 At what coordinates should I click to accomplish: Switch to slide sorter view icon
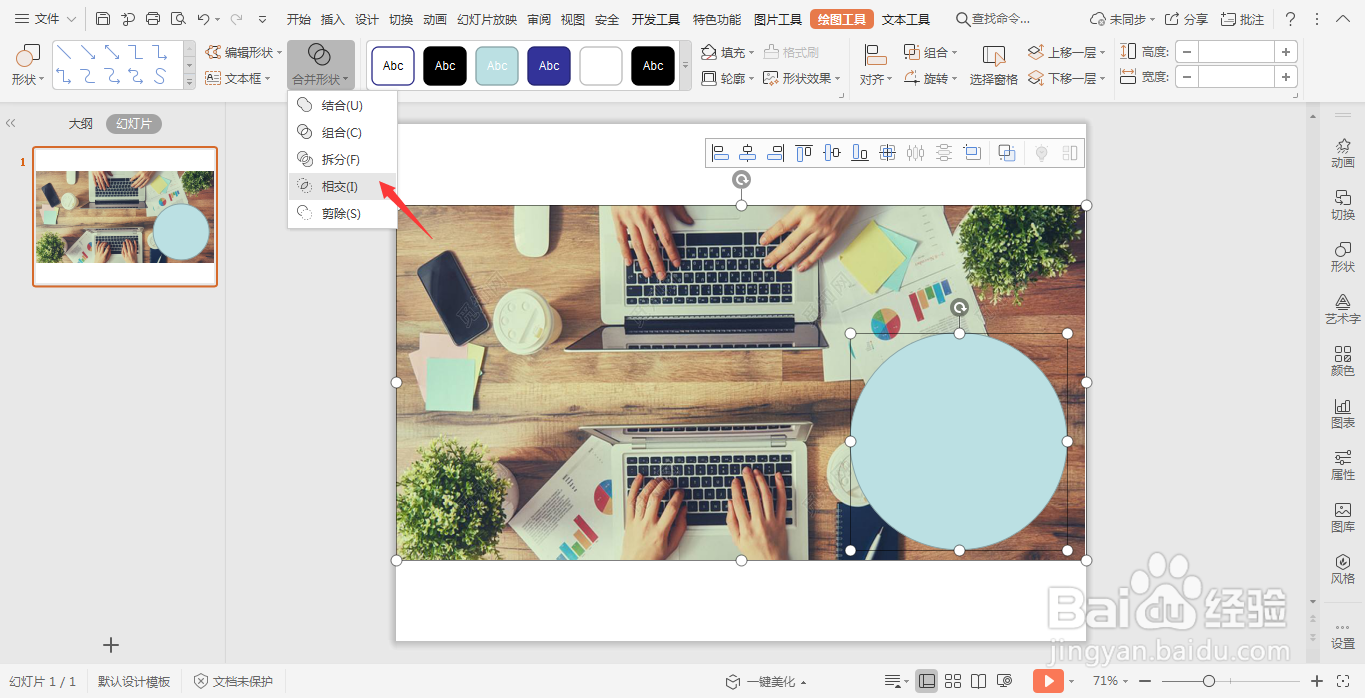coord(953,681)
